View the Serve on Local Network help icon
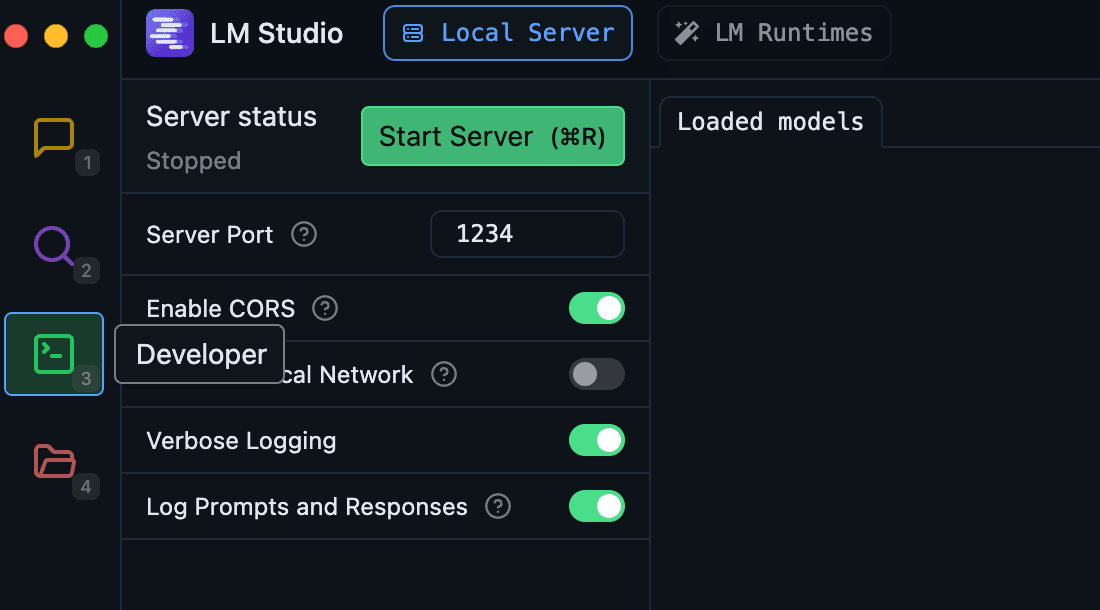This screenshot has width=1100, height=610. [444, 374]
